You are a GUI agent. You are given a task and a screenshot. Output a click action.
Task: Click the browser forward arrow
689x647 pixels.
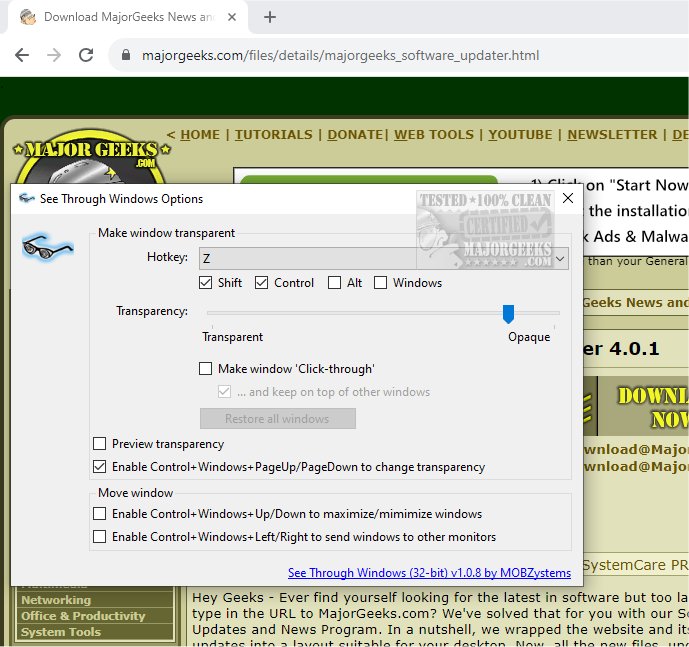tap(53, 55)
